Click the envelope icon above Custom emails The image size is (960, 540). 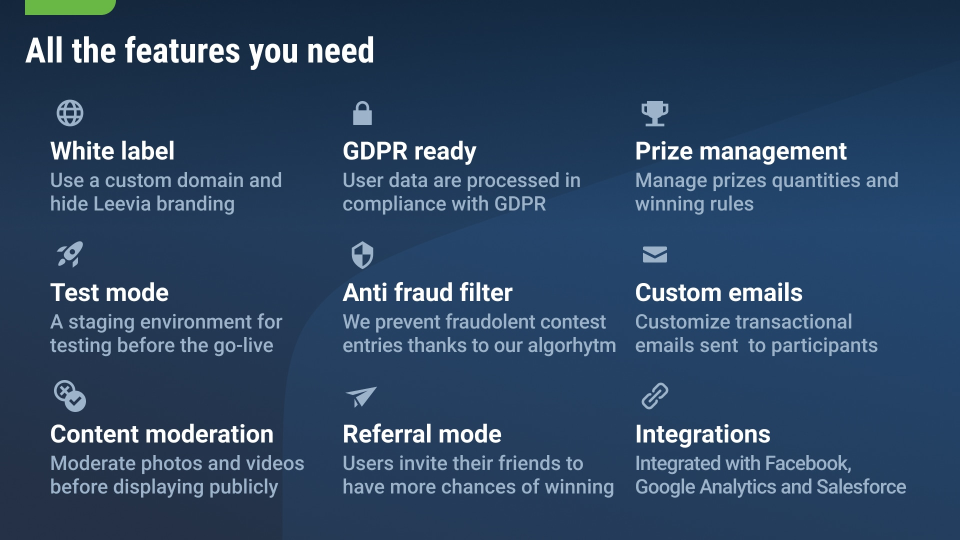coord(654,255)
